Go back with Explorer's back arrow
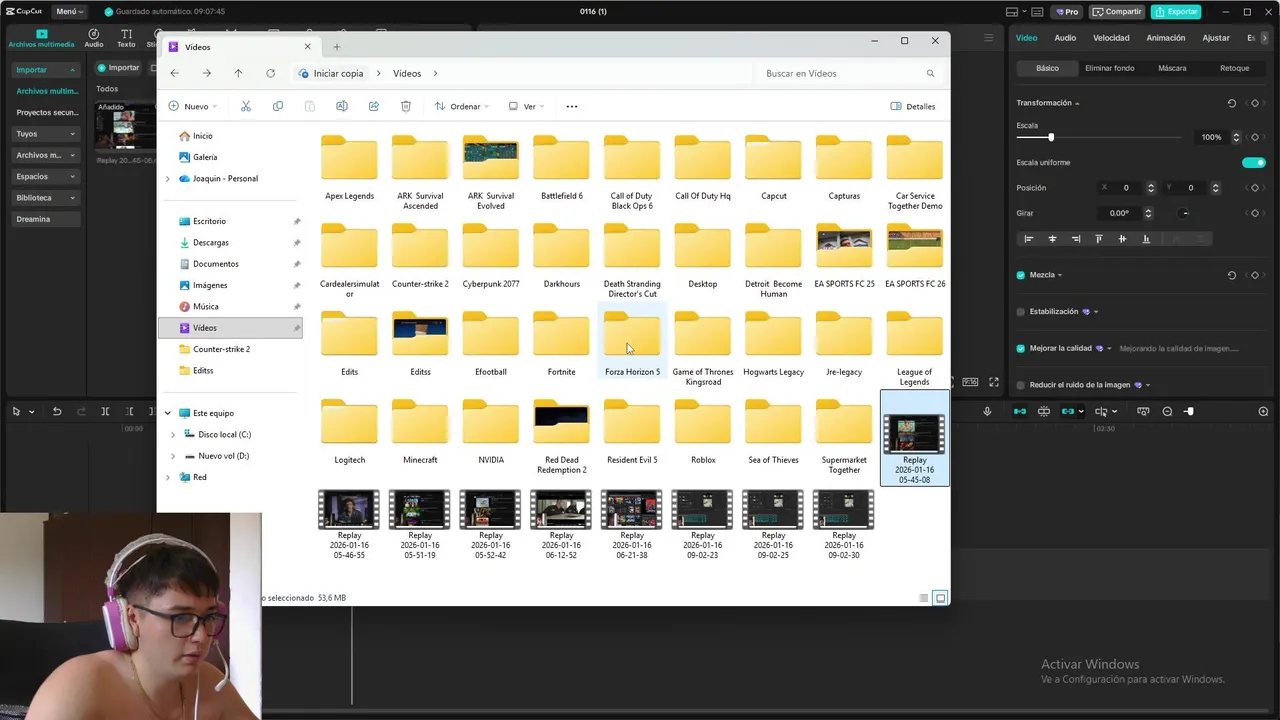Image resolution: width=1280 pixels, height=720 pixels. click(174, 73)
